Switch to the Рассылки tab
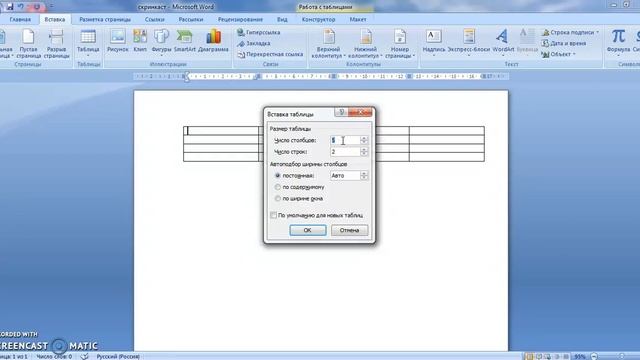Screen dimensions: 640x360 click(x=191, y=19)
